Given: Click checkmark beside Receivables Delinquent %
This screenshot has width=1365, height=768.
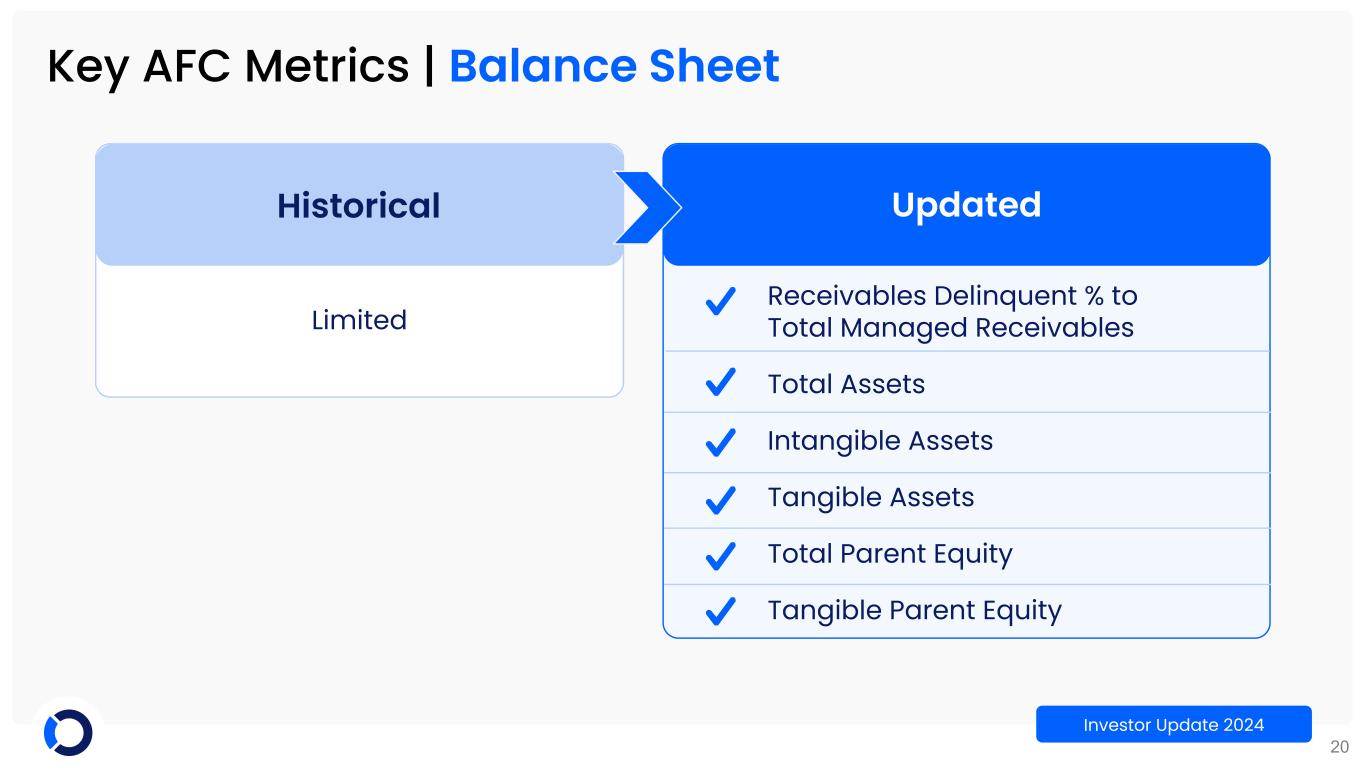Looking at the screenshot, I should tap(721, 301).
